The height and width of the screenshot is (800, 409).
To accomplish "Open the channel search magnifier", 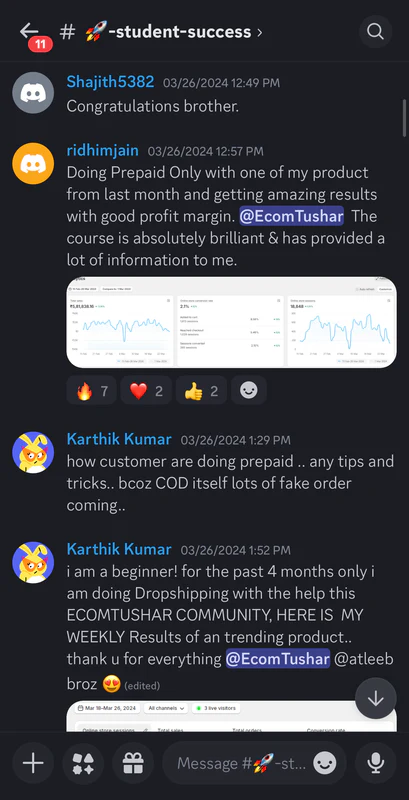I will click(x=375, y=32).
